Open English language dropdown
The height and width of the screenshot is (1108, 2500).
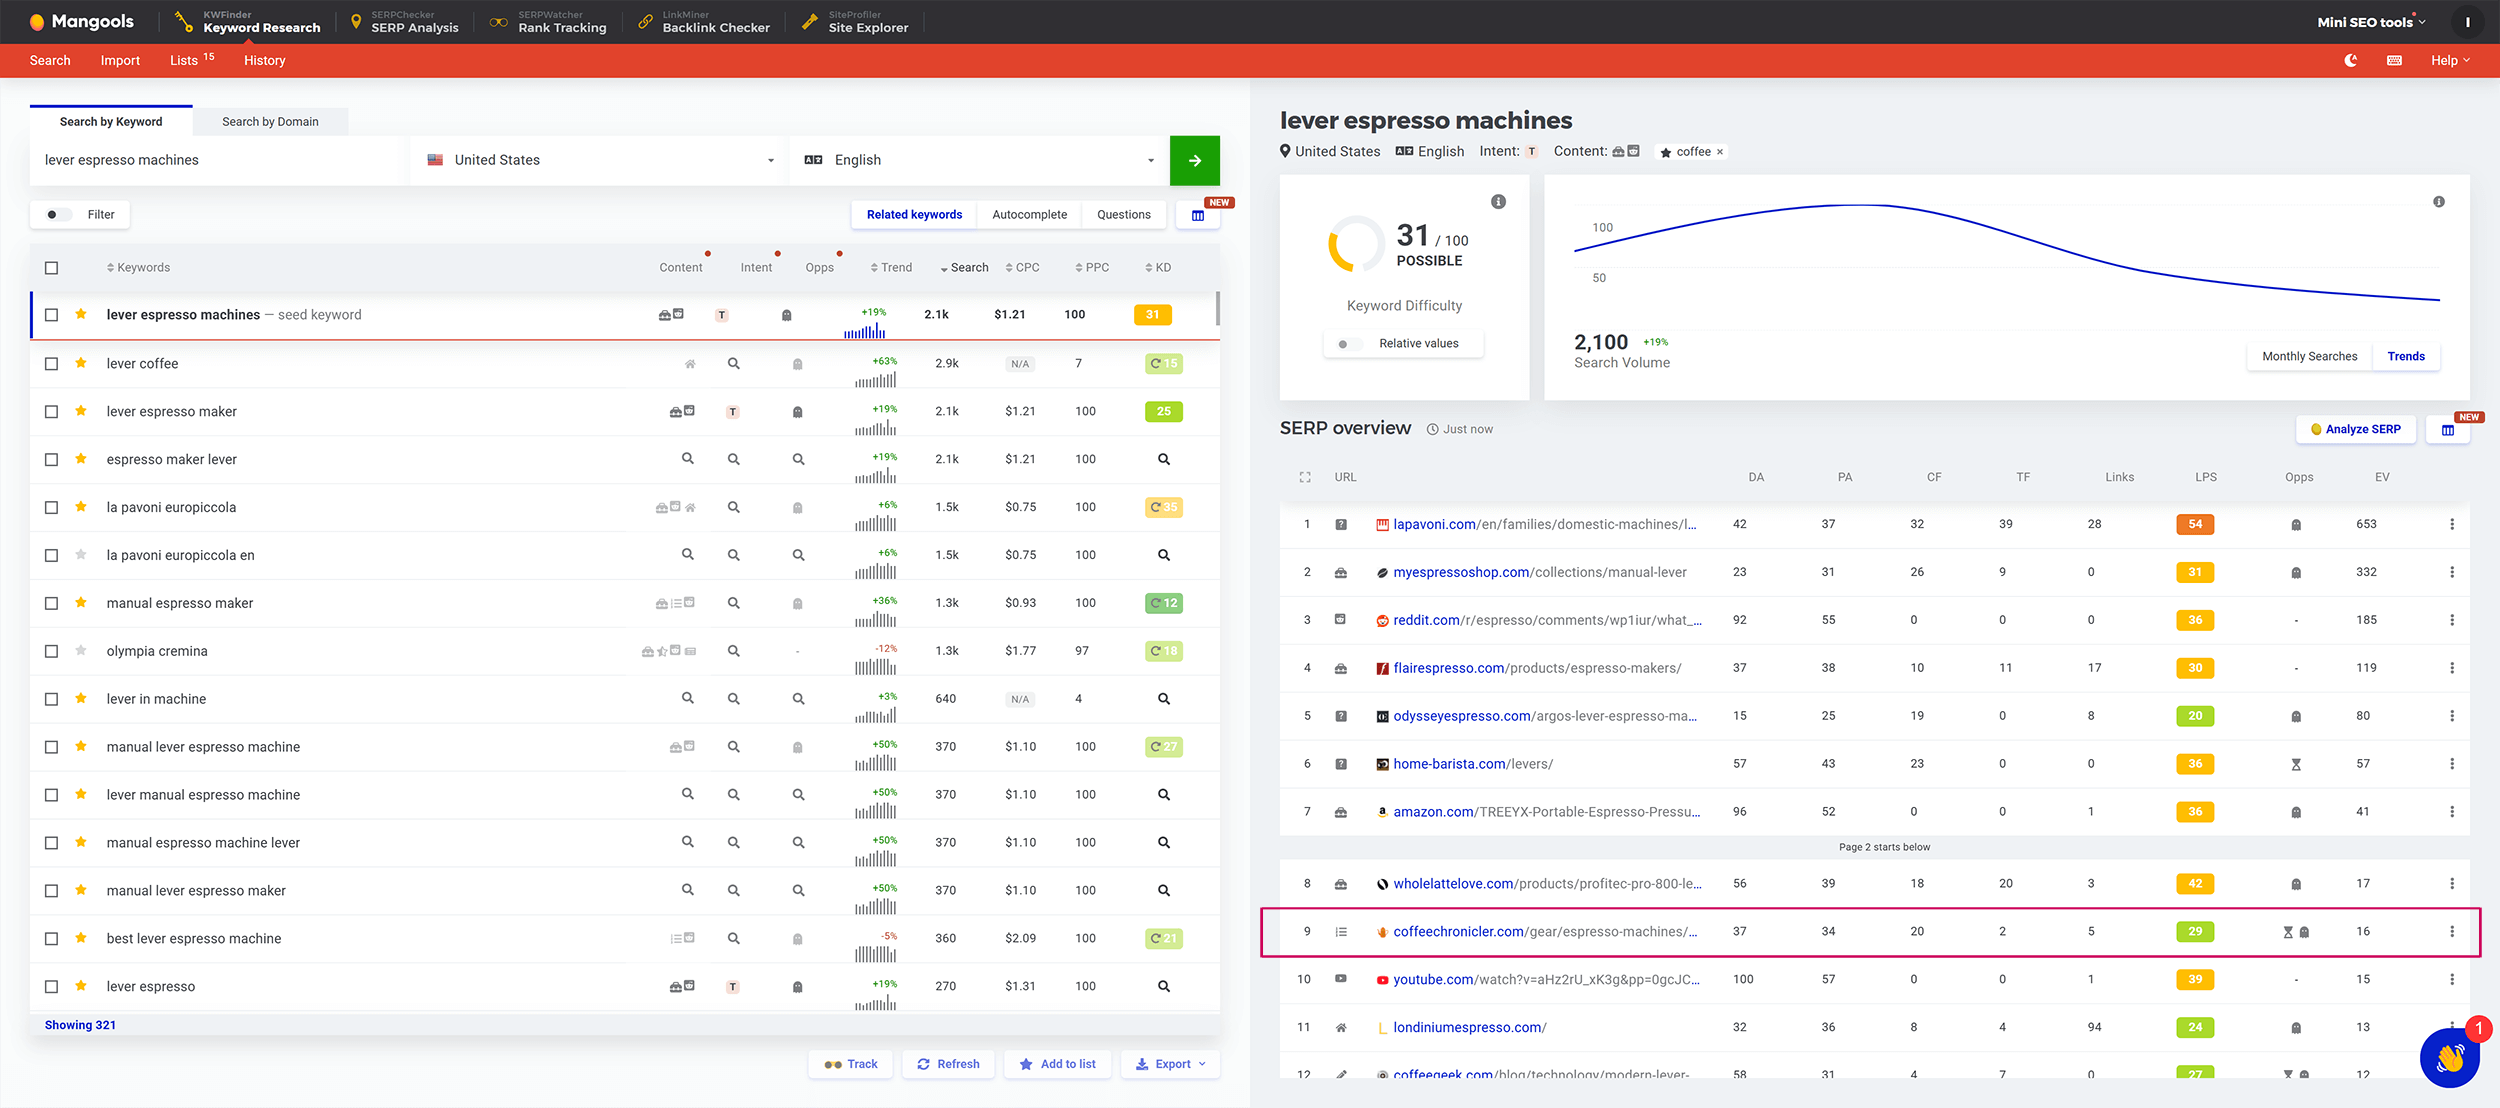pos(980,160)
